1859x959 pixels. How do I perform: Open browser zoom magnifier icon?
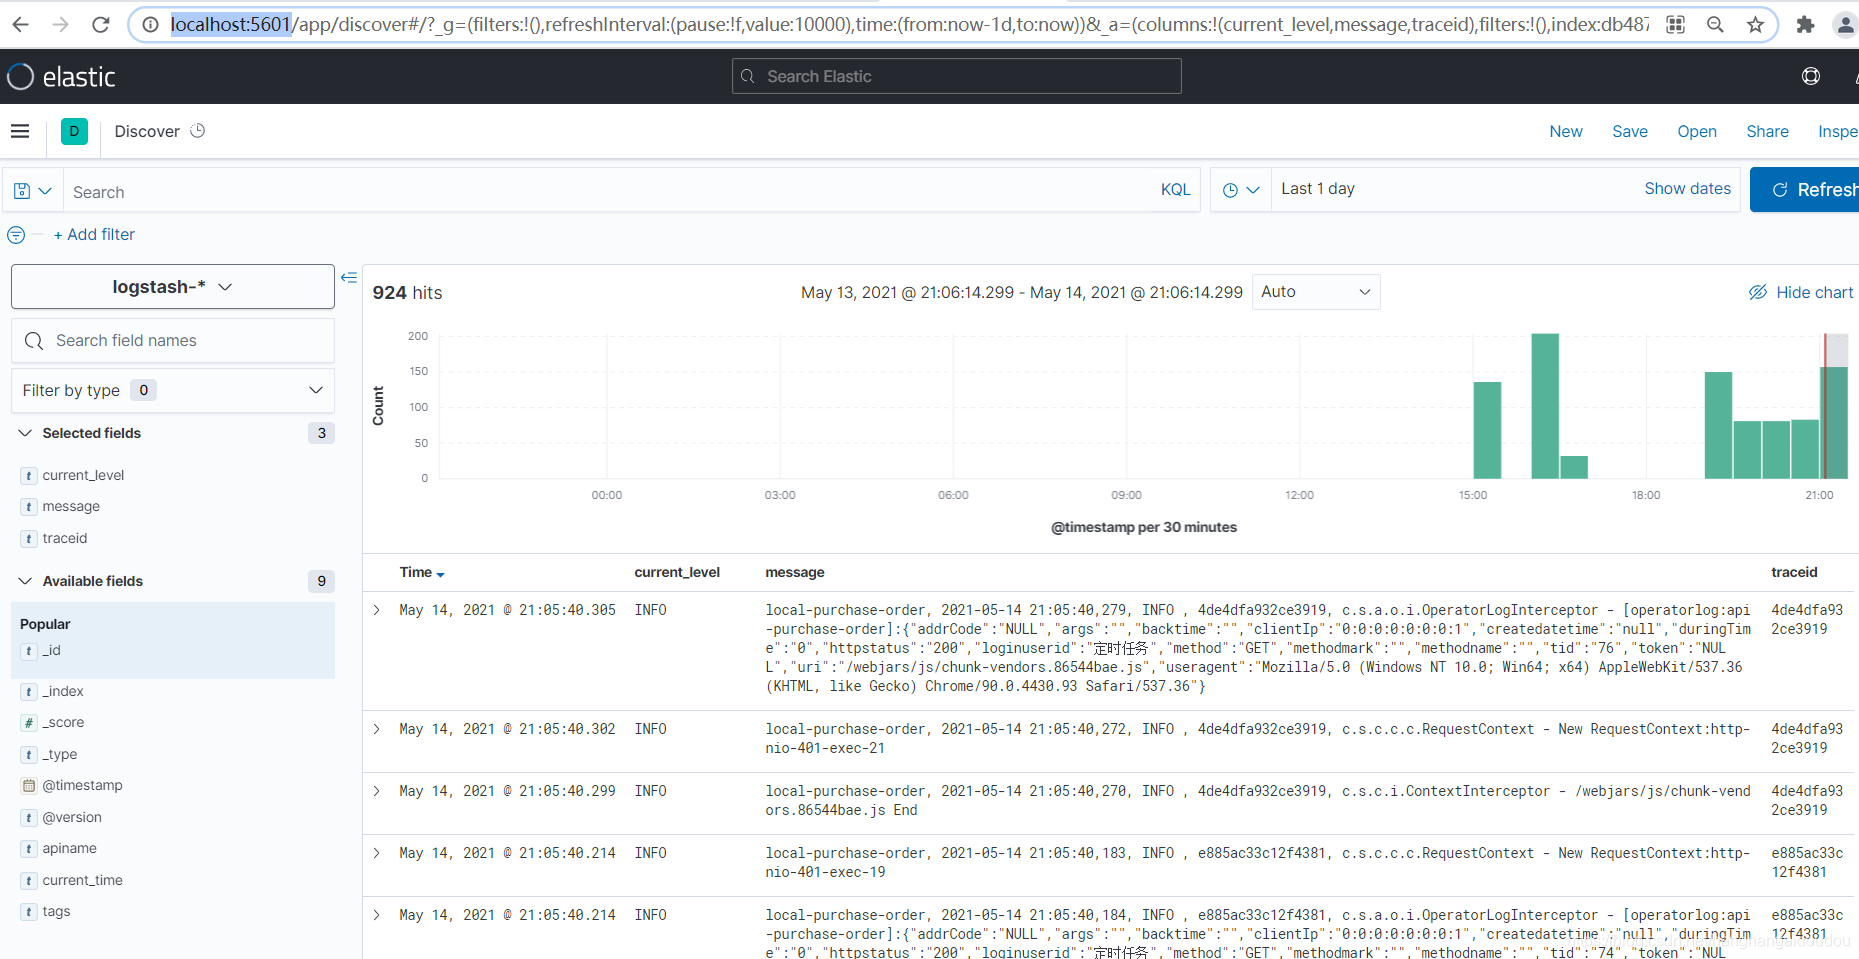pyautogui.click(x=1715, y=24)
